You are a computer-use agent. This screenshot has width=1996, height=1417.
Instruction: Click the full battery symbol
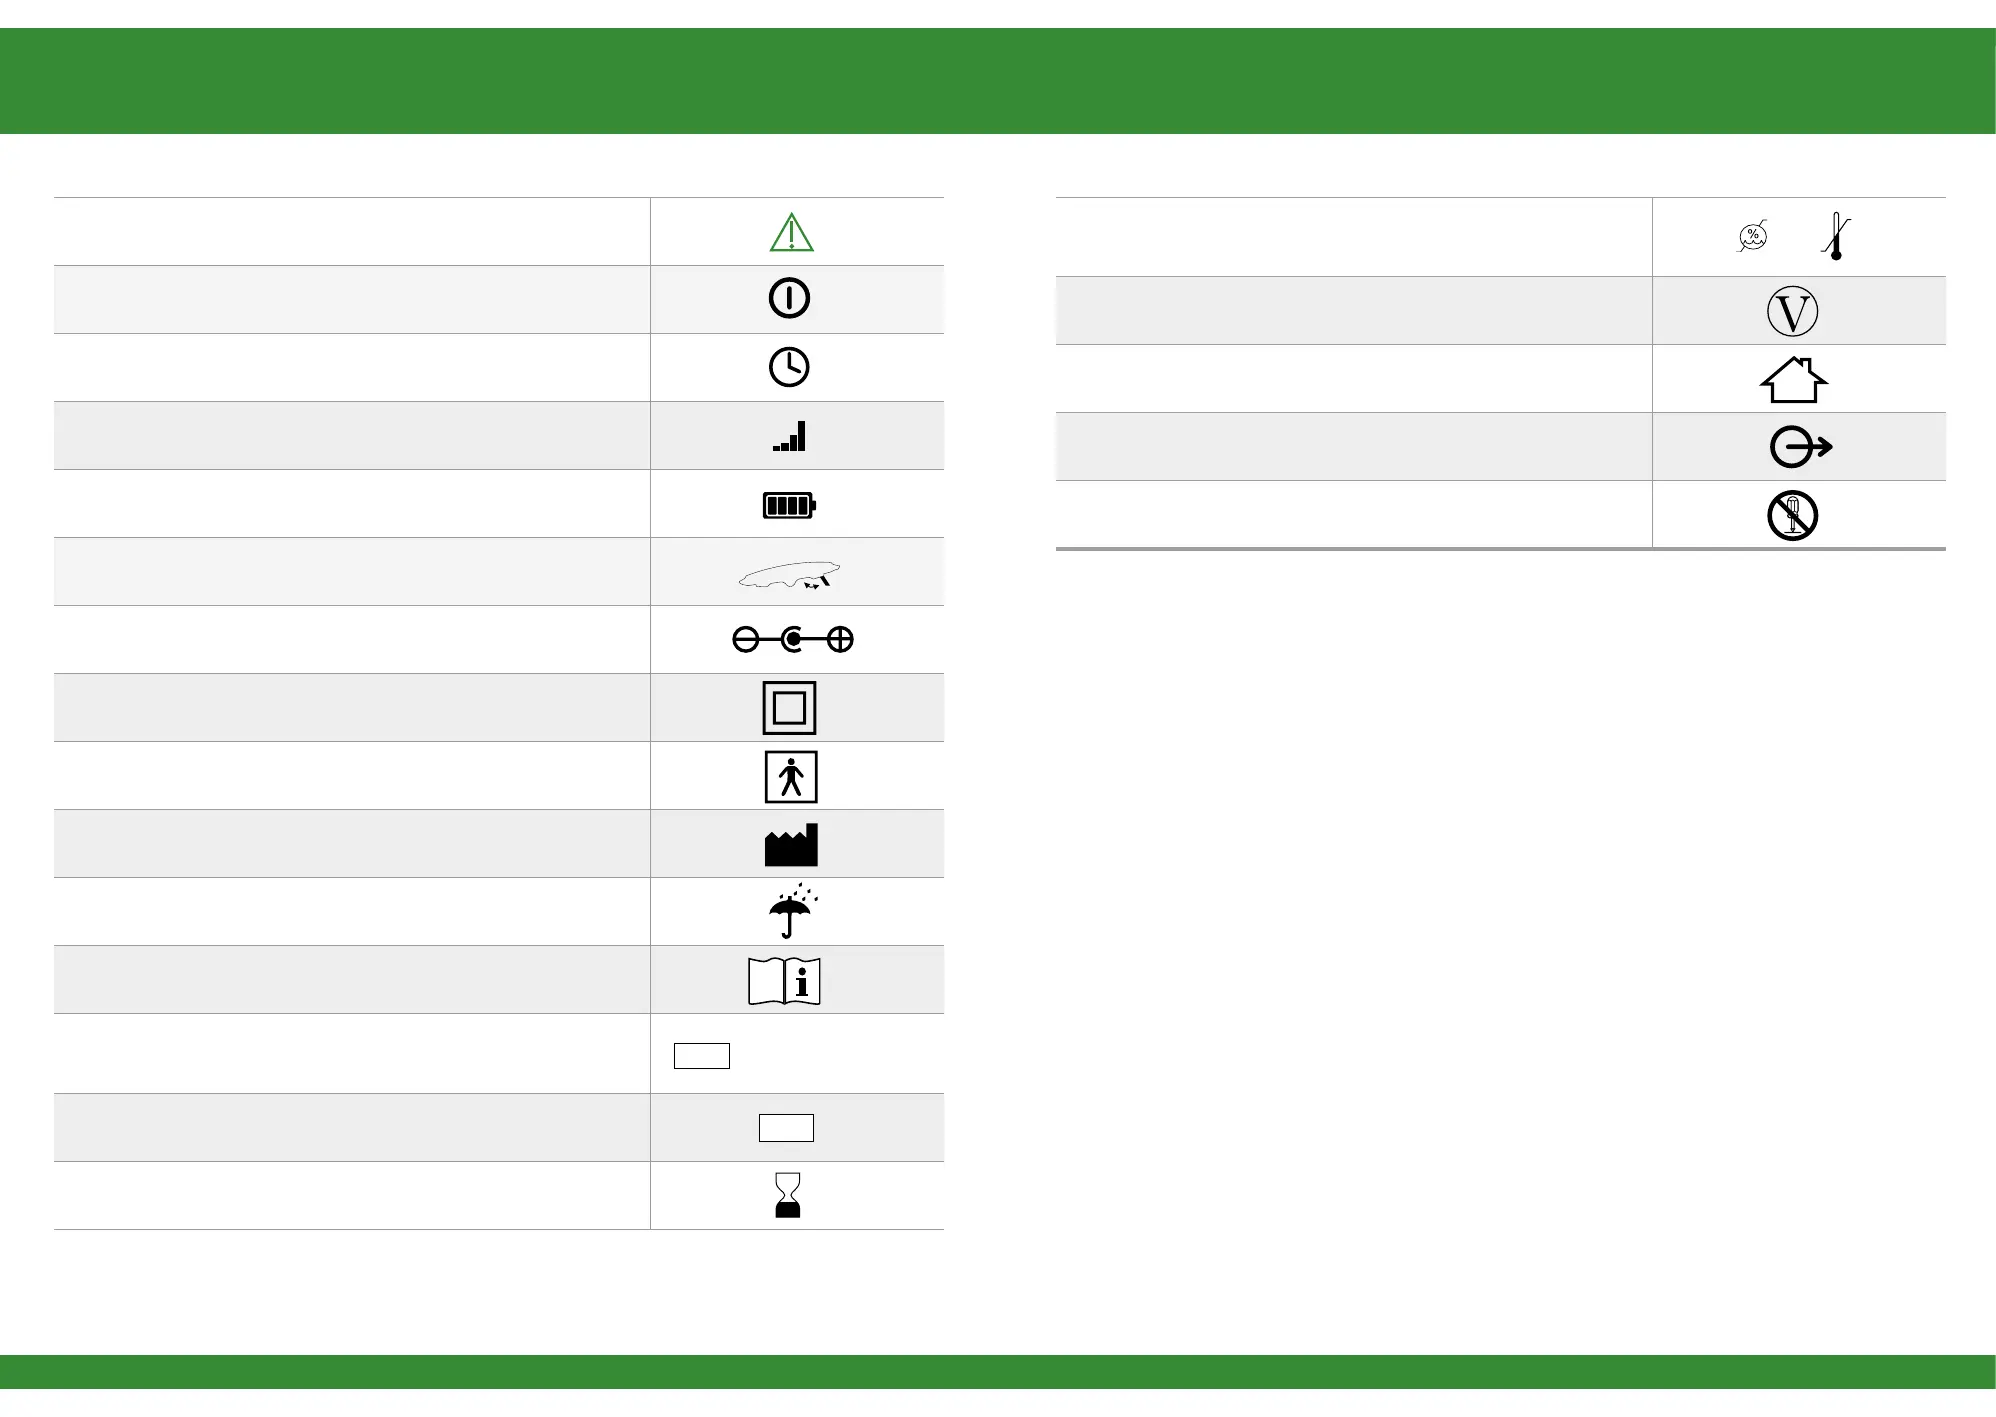(x=789, y=505)
